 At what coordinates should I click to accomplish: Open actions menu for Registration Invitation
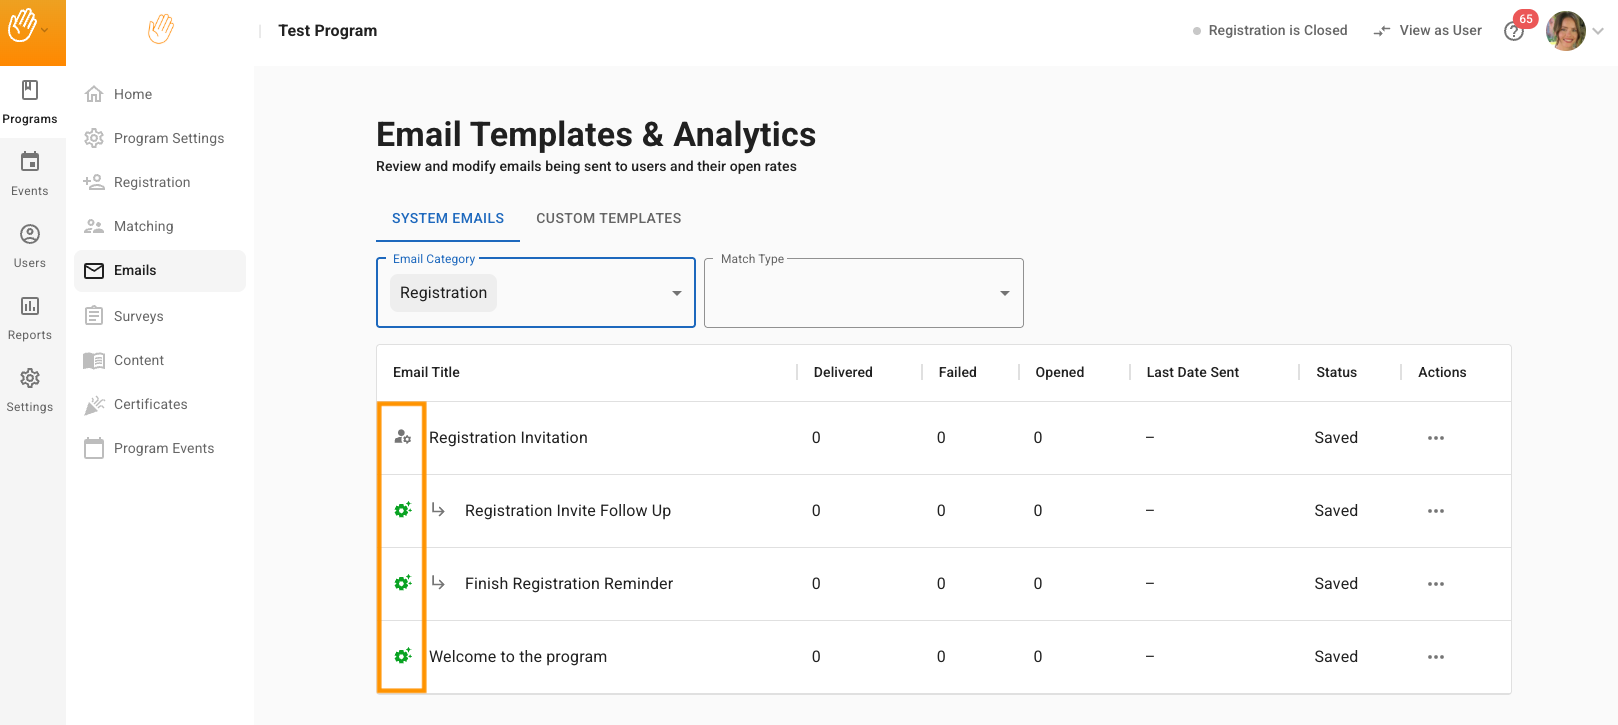(x=1435, y=438)
